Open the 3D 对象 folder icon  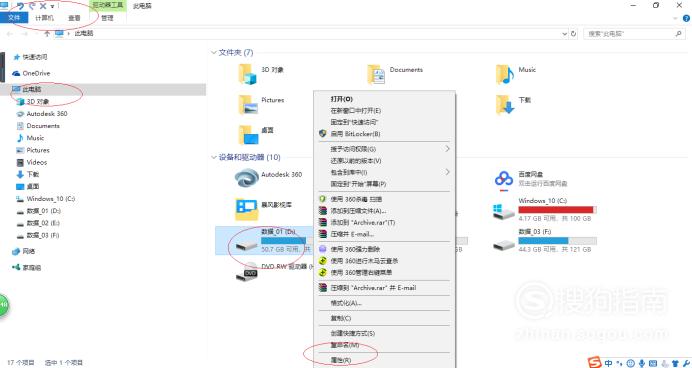(x=248, y=74)
